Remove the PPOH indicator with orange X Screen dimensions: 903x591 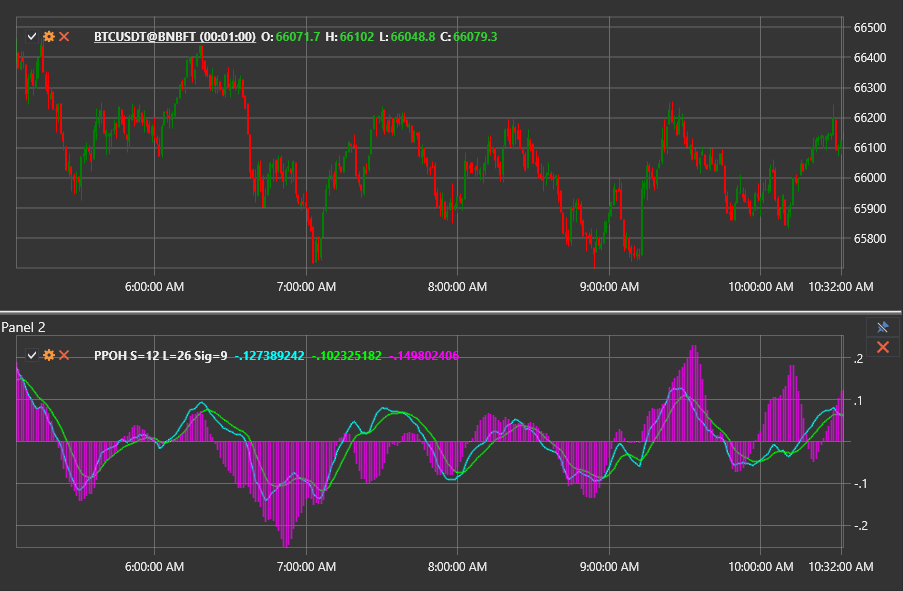[64, 355]
